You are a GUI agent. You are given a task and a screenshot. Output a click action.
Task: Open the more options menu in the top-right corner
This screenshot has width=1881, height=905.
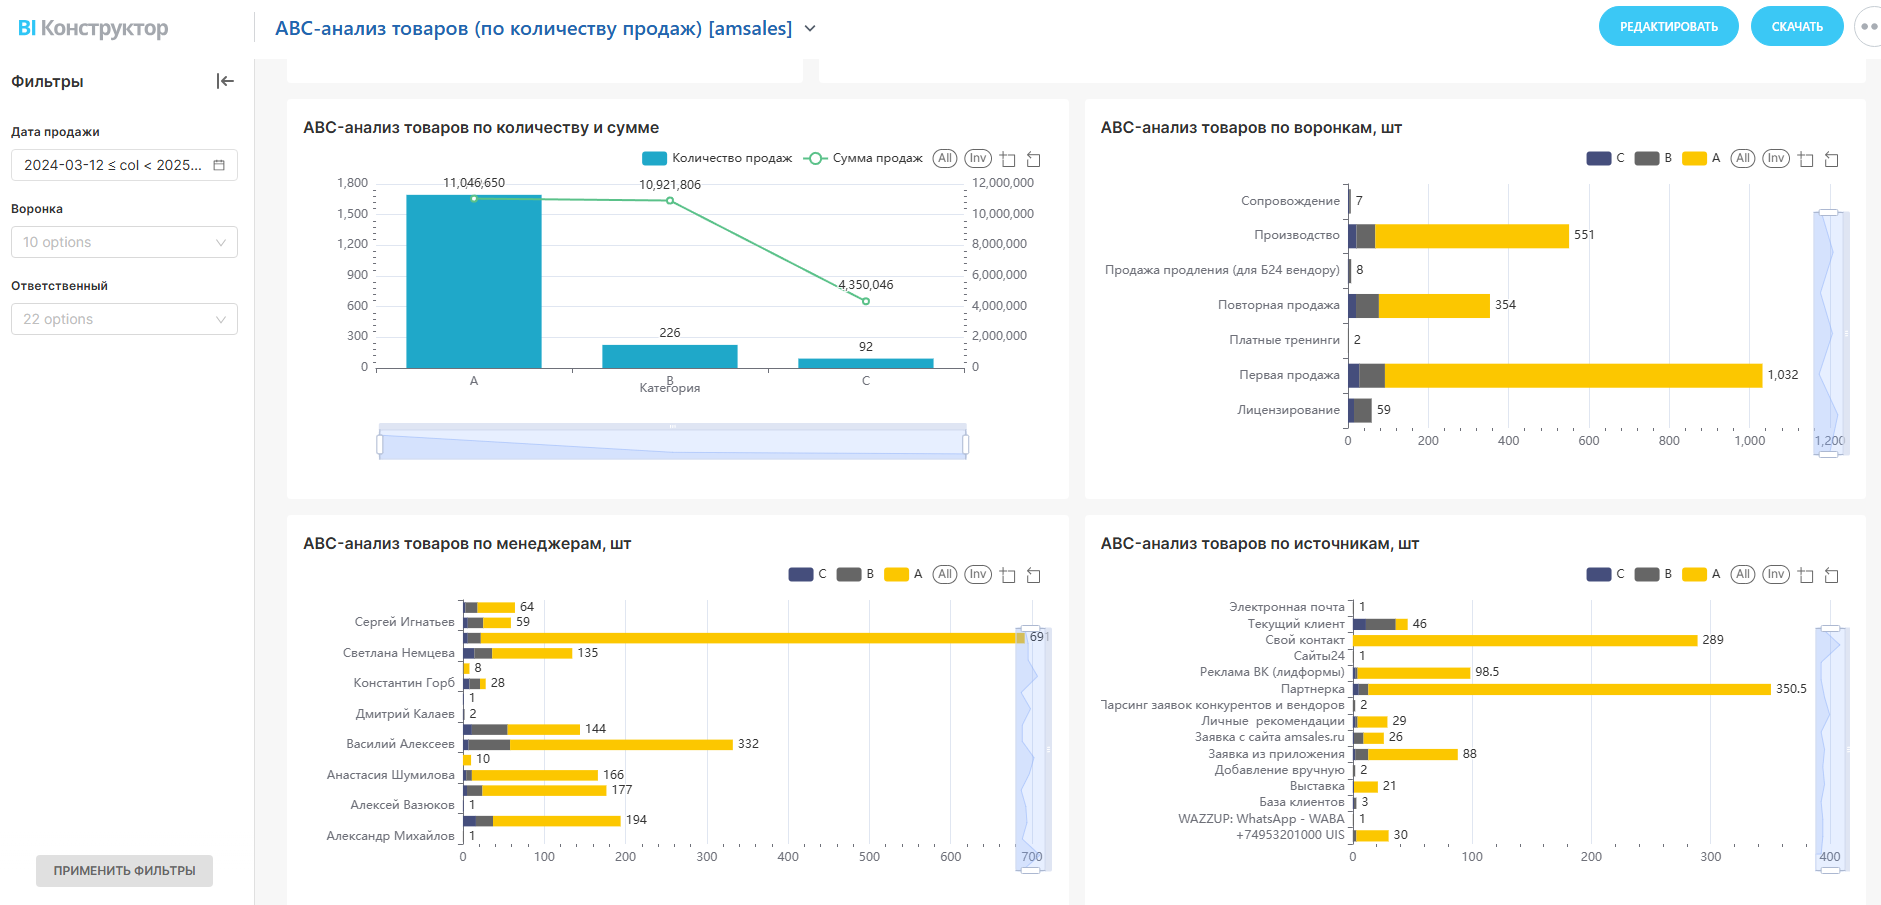pos(1866,27)
